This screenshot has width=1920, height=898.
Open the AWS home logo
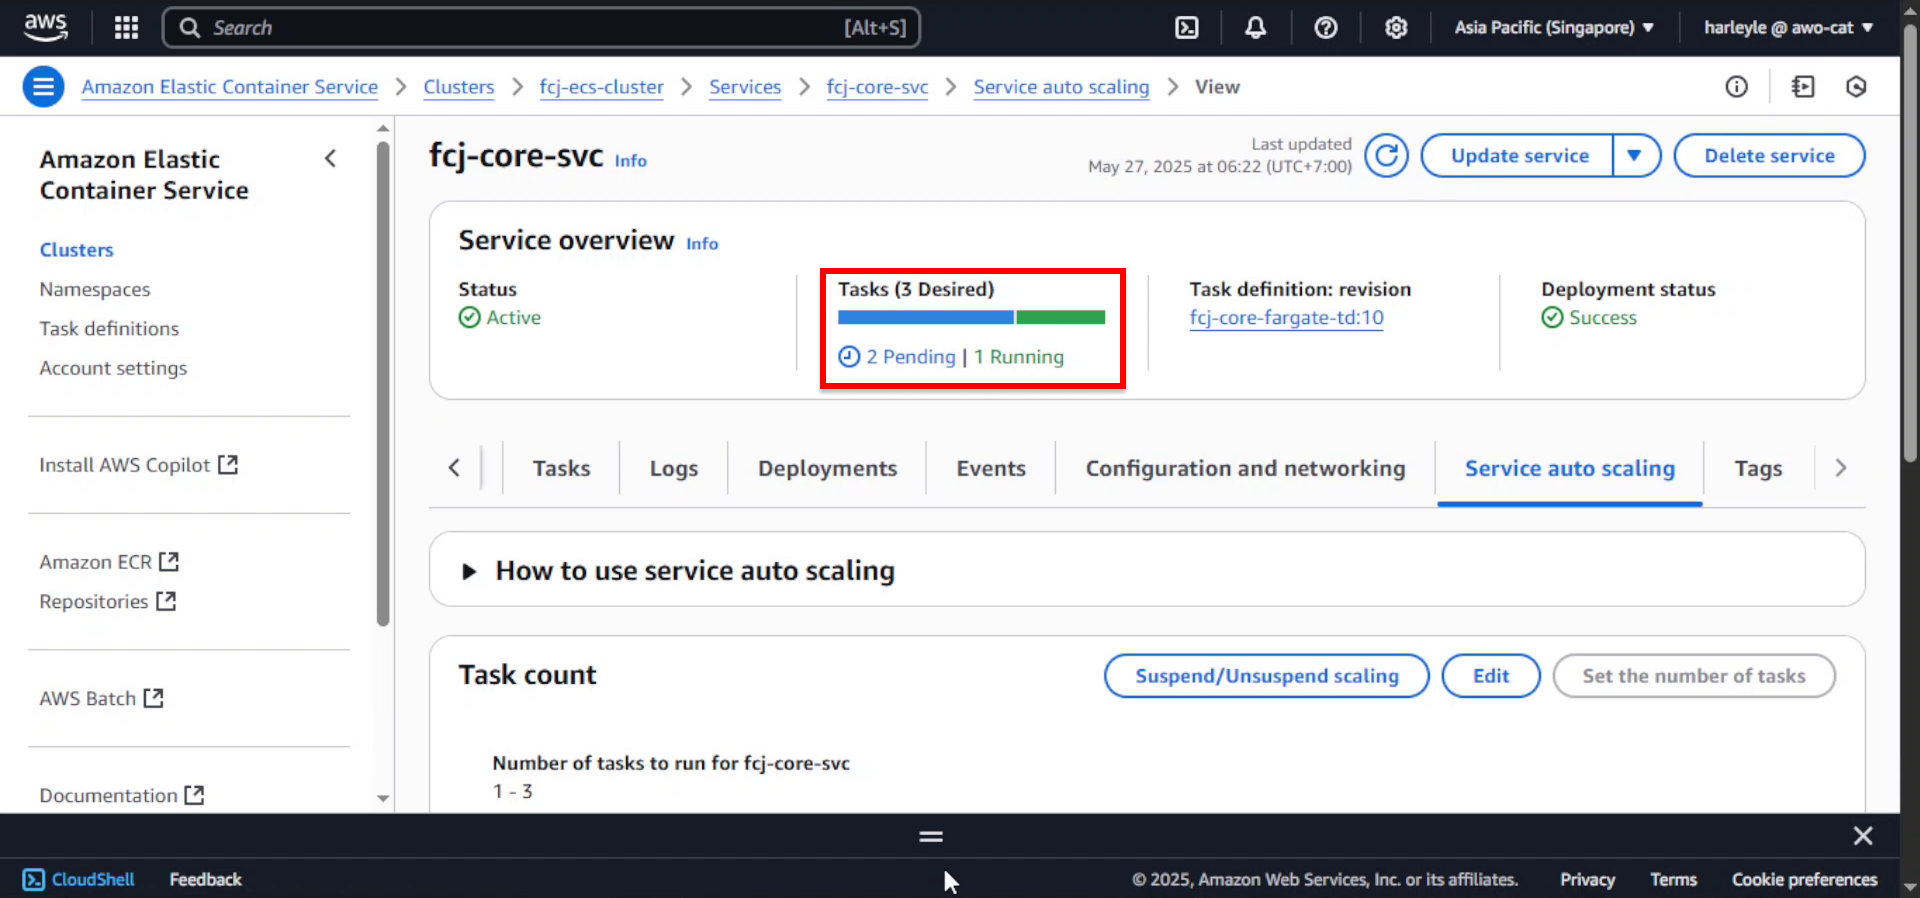point(46,27)
